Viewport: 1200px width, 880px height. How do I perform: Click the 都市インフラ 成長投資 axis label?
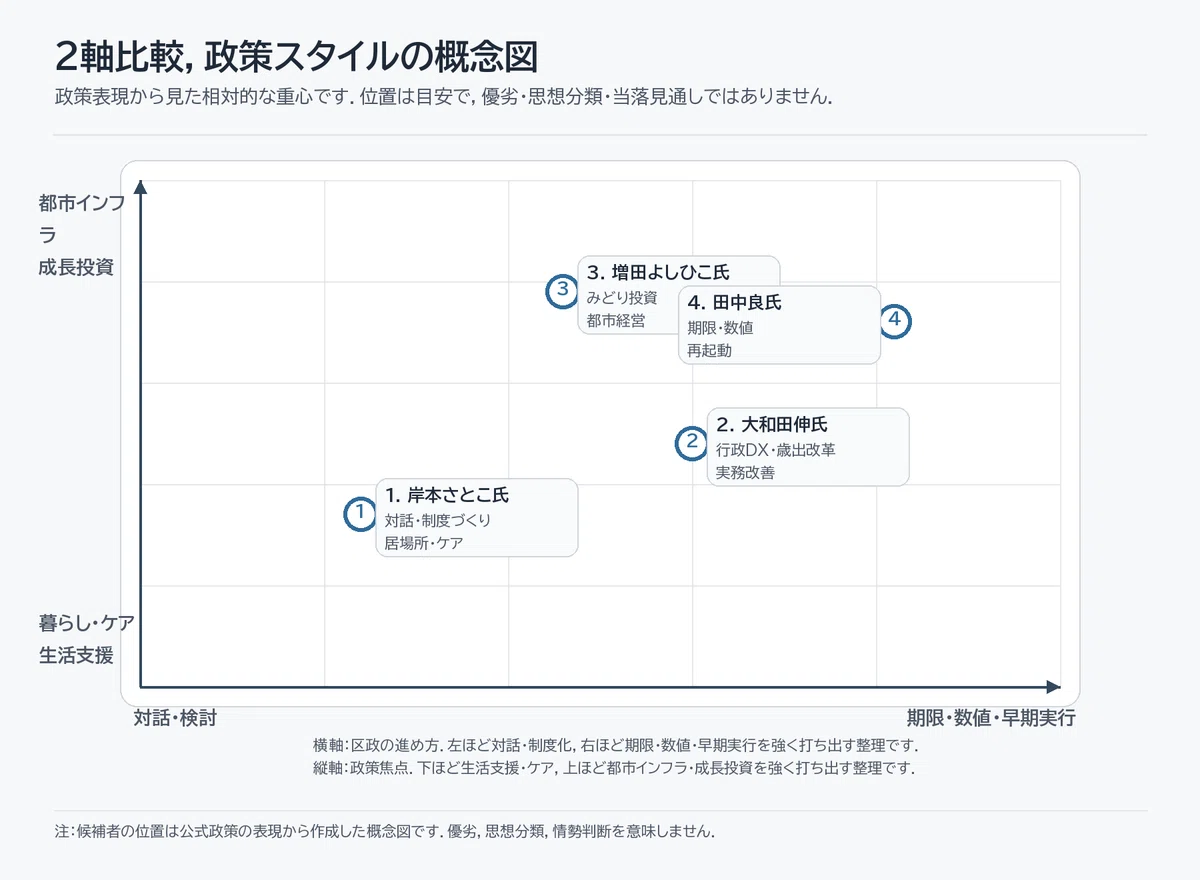82,235
